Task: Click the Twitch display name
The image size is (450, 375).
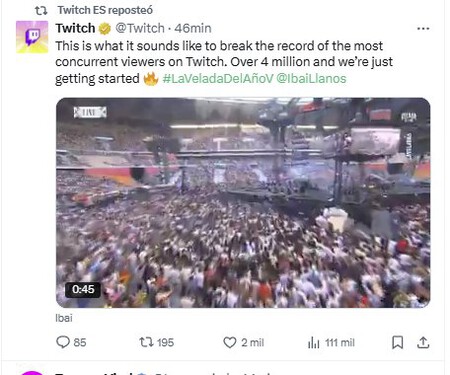Action: pyautogui.click(x=75, y=28)
